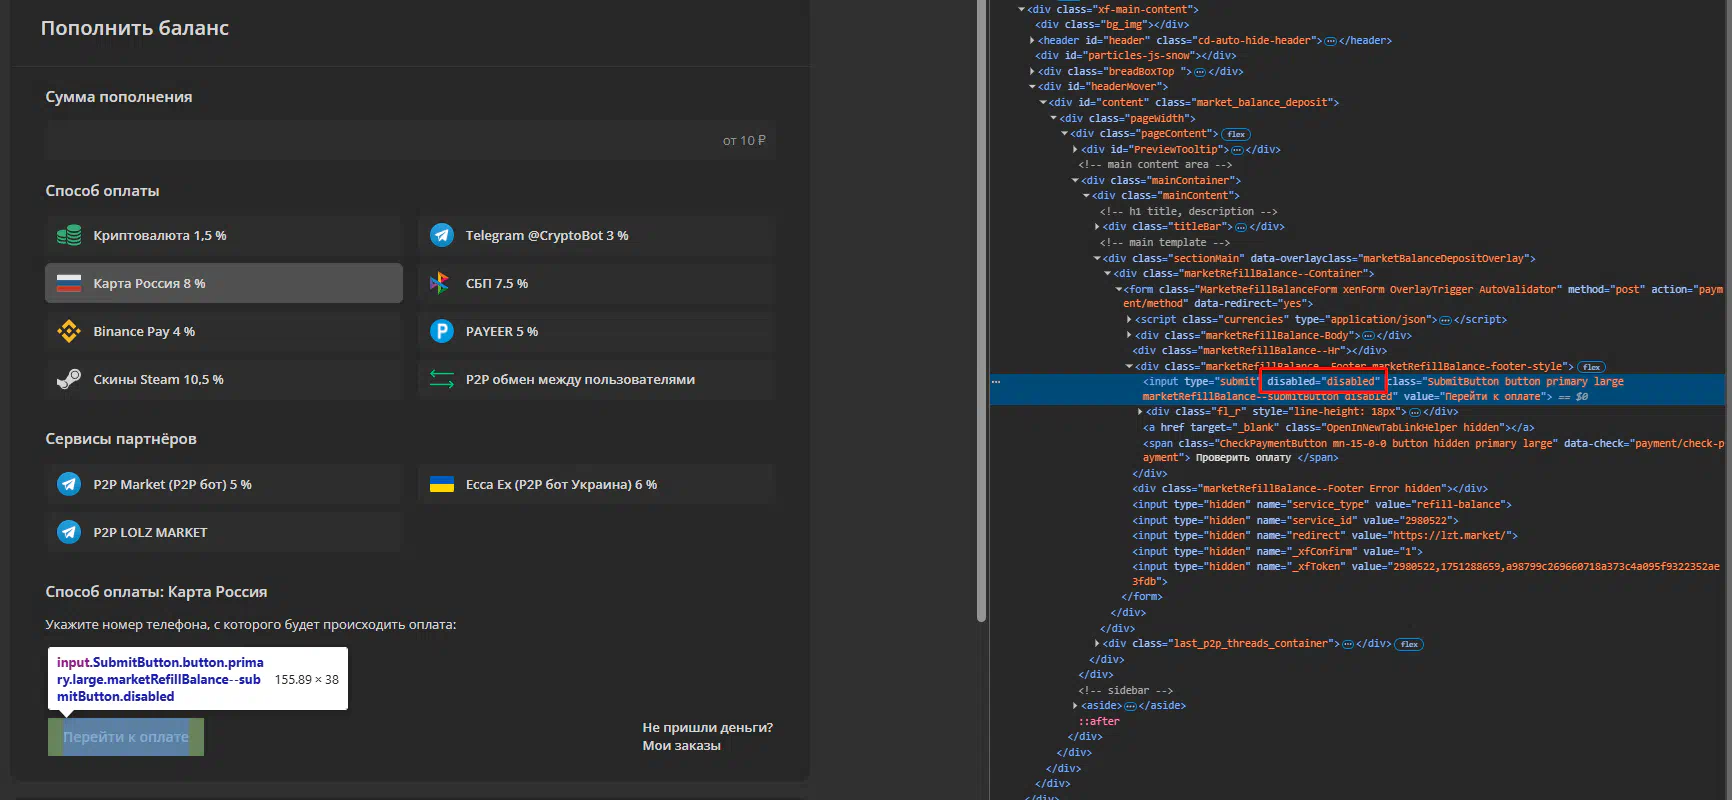Focus the Сумма пополнения amount field
This screenshot has height=800, width=1732.
click(x=410, y=141)
